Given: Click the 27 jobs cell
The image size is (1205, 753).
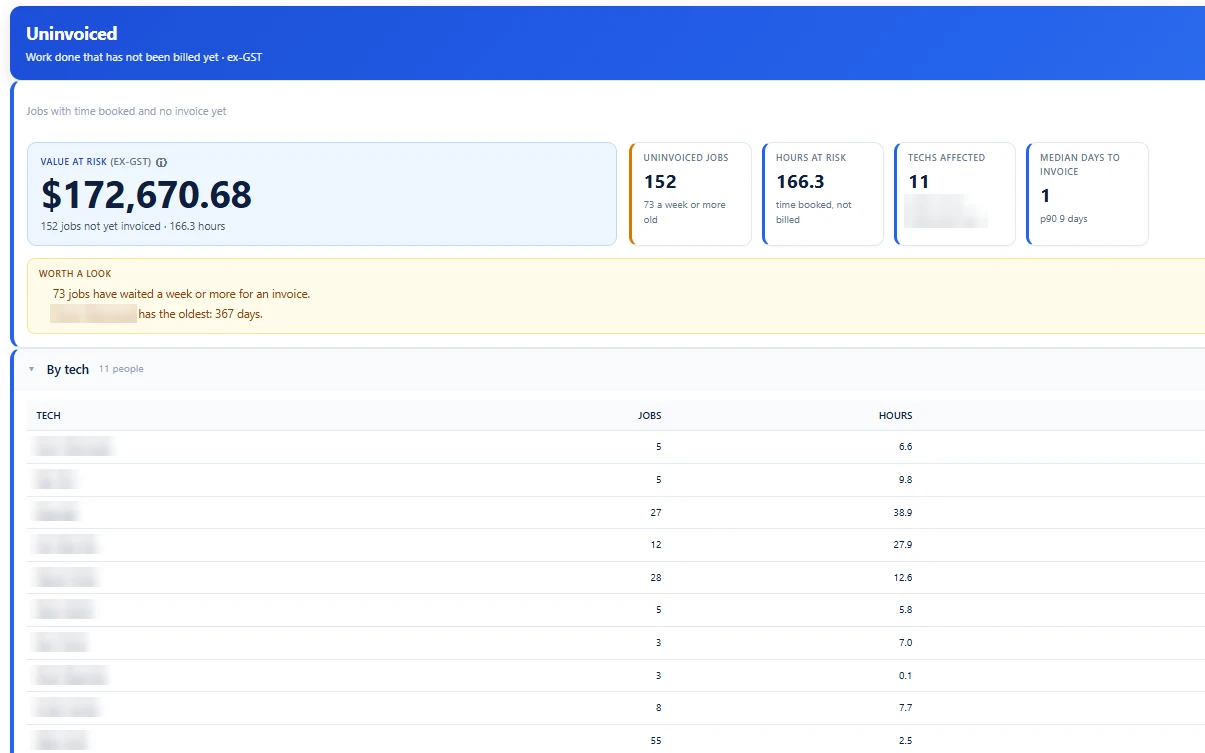Looking at the screenshot, I should [656, 512].
